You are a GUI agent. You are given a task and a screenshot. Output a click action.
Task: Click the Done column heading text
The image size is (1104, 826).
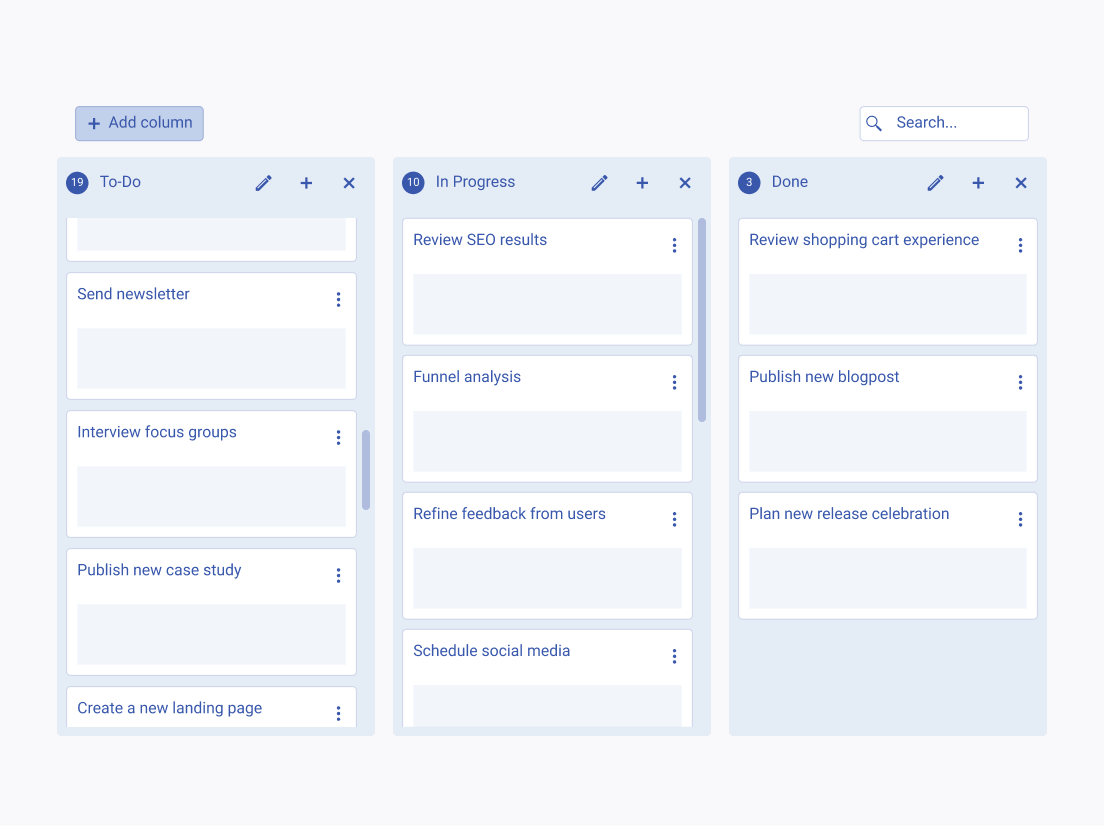click(790, 182)
